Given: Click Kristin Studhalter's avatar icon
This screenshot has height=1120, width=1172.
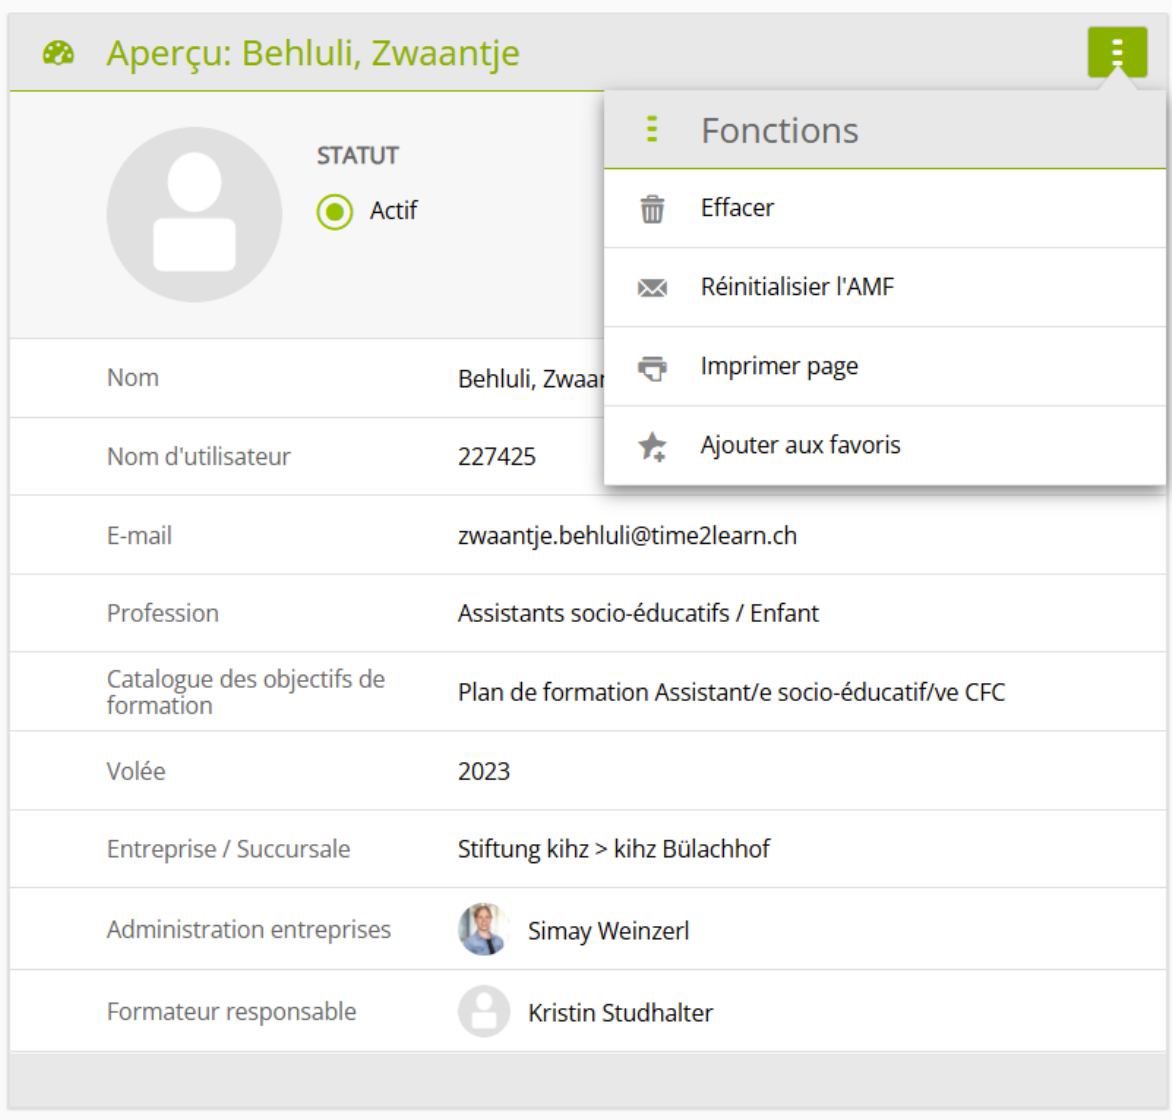Looking at the screenshot, I should coord(483,1012).
